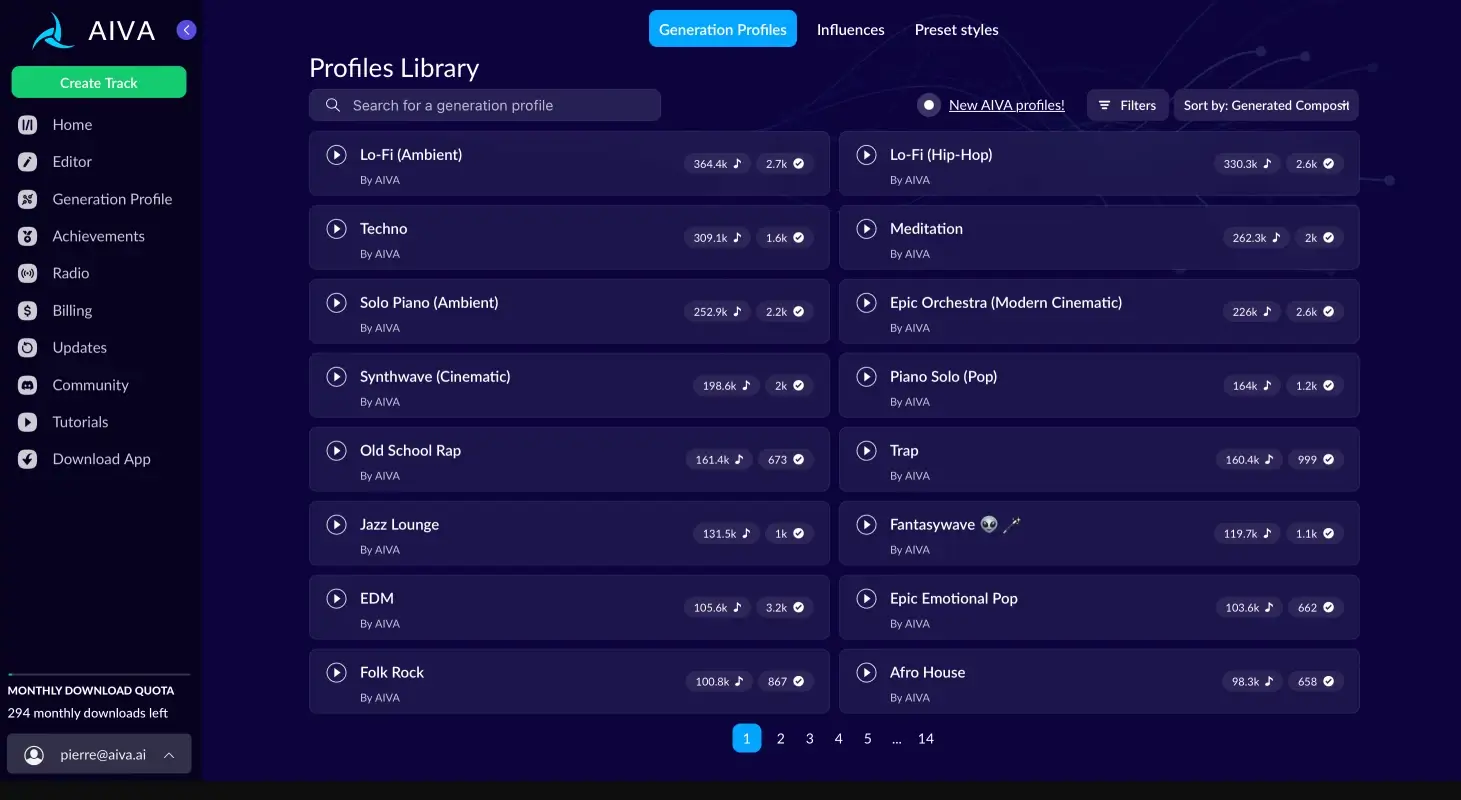Click the Techno profile title

(x=384, y=229)
